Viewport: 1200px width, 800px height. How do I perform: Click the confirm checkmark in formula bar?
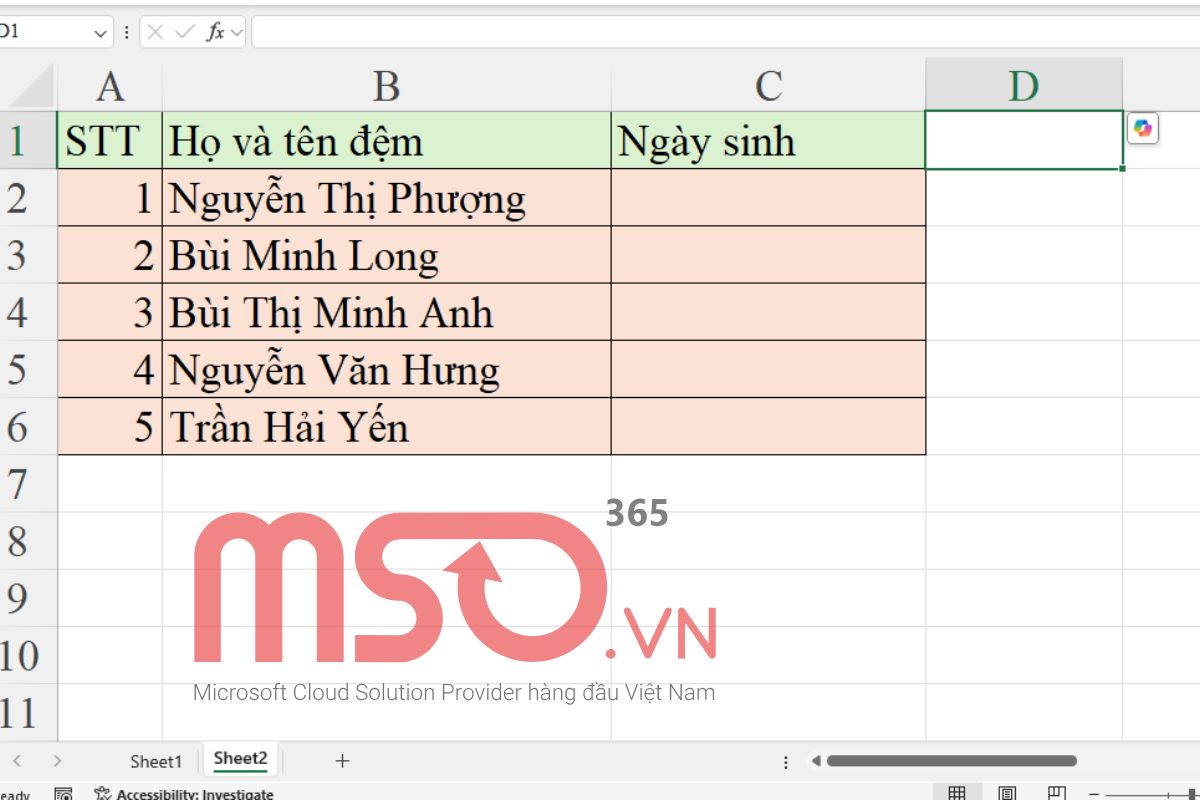184,32
